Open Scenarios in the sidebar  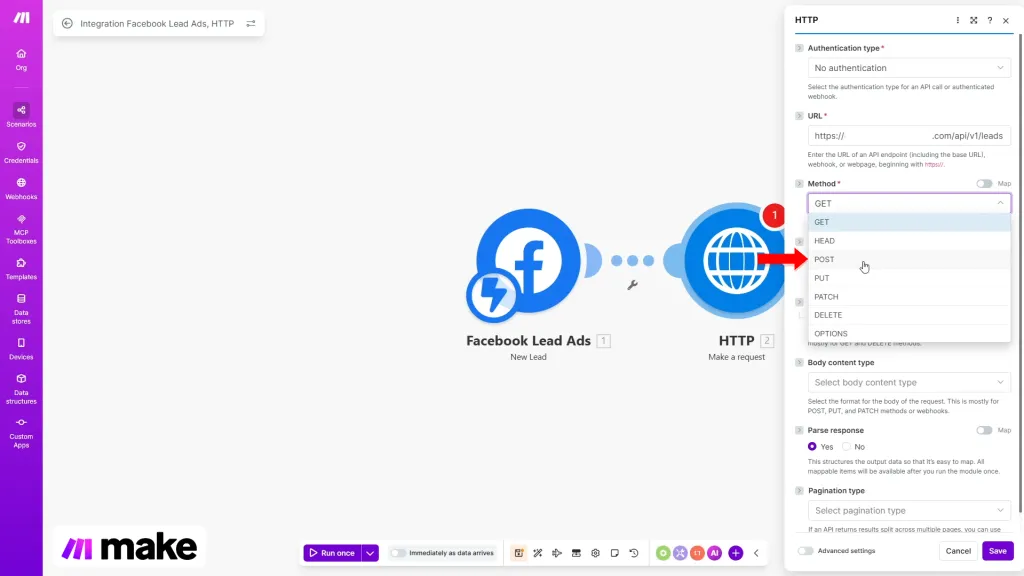coord(21,115)
